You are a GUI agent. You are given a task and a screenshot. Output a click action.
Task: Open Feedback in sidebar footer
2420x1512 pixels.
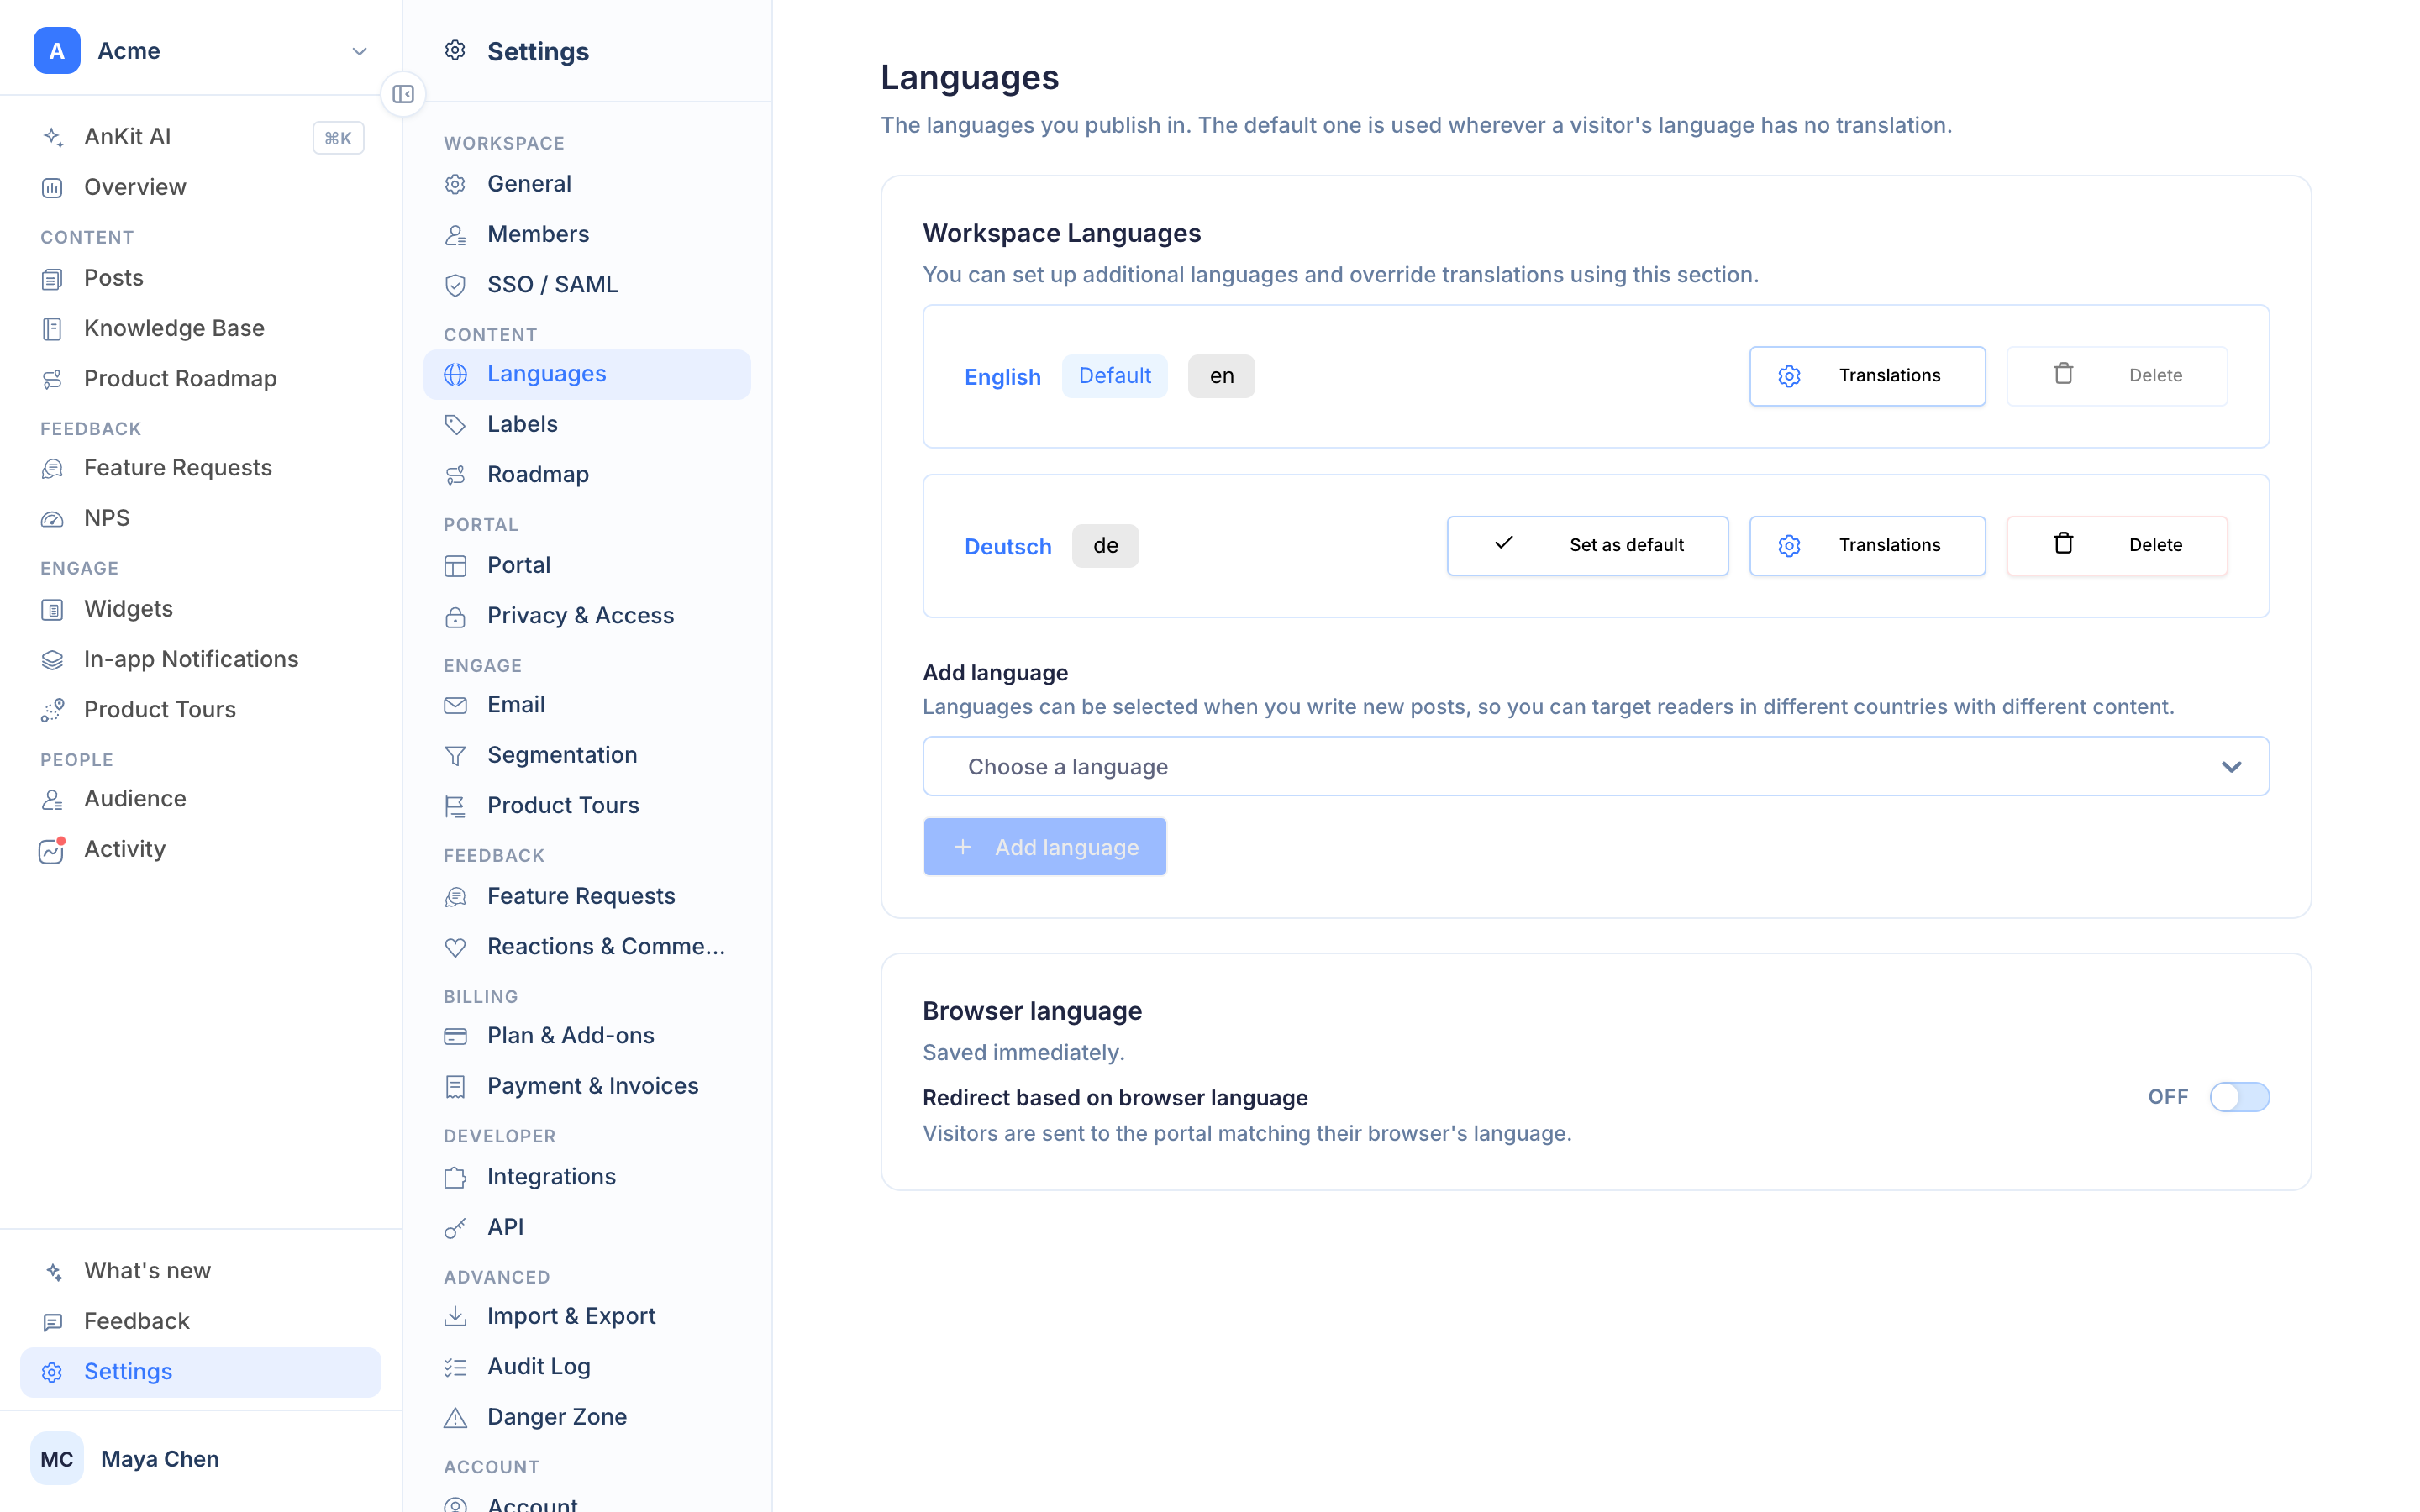coord(200,1322)
